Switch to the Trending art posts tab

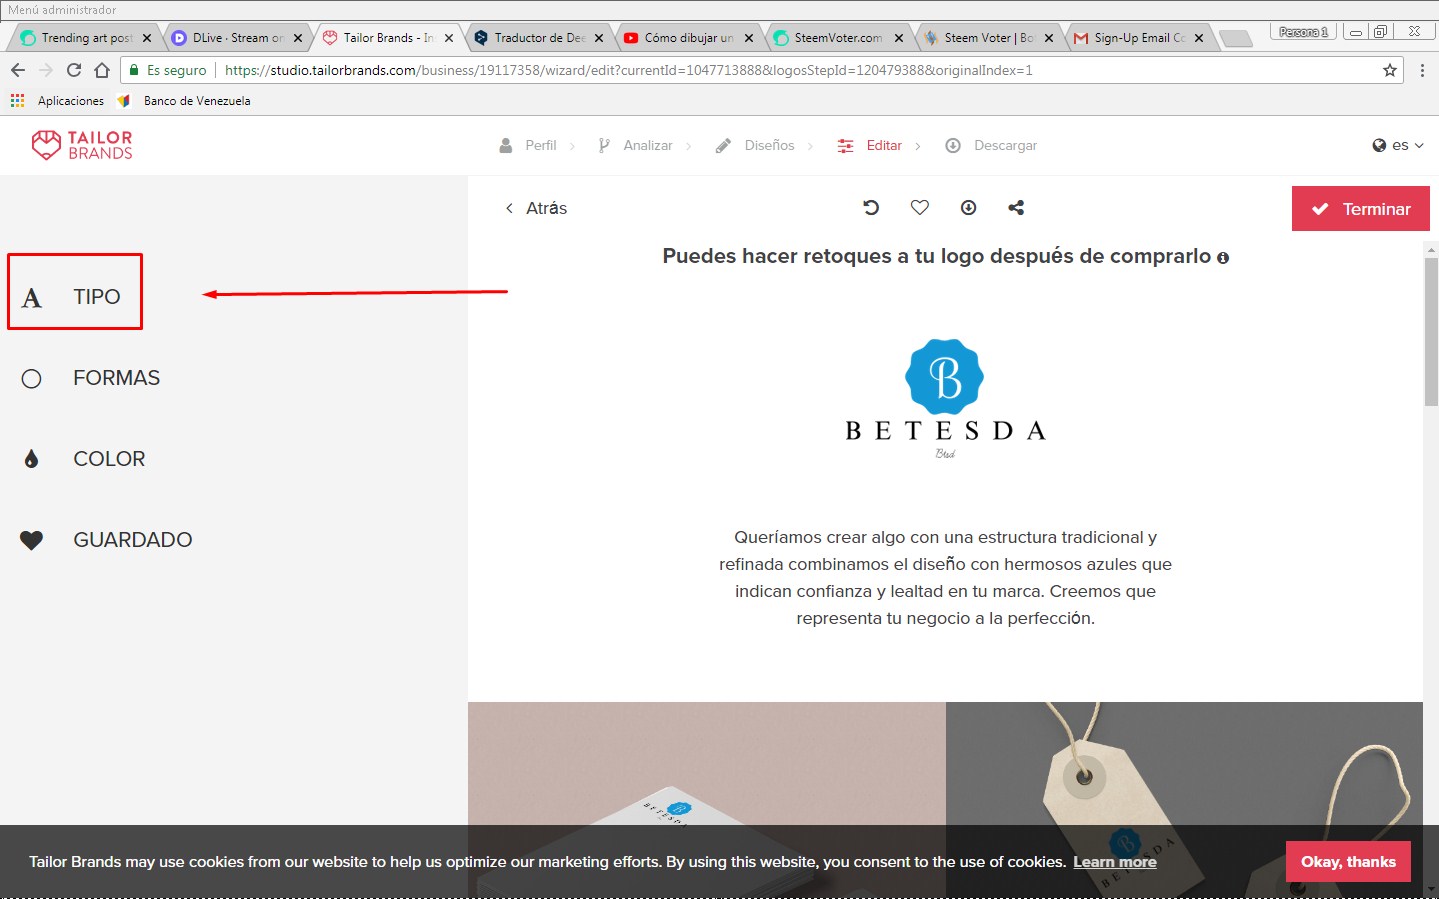[86, 38]
